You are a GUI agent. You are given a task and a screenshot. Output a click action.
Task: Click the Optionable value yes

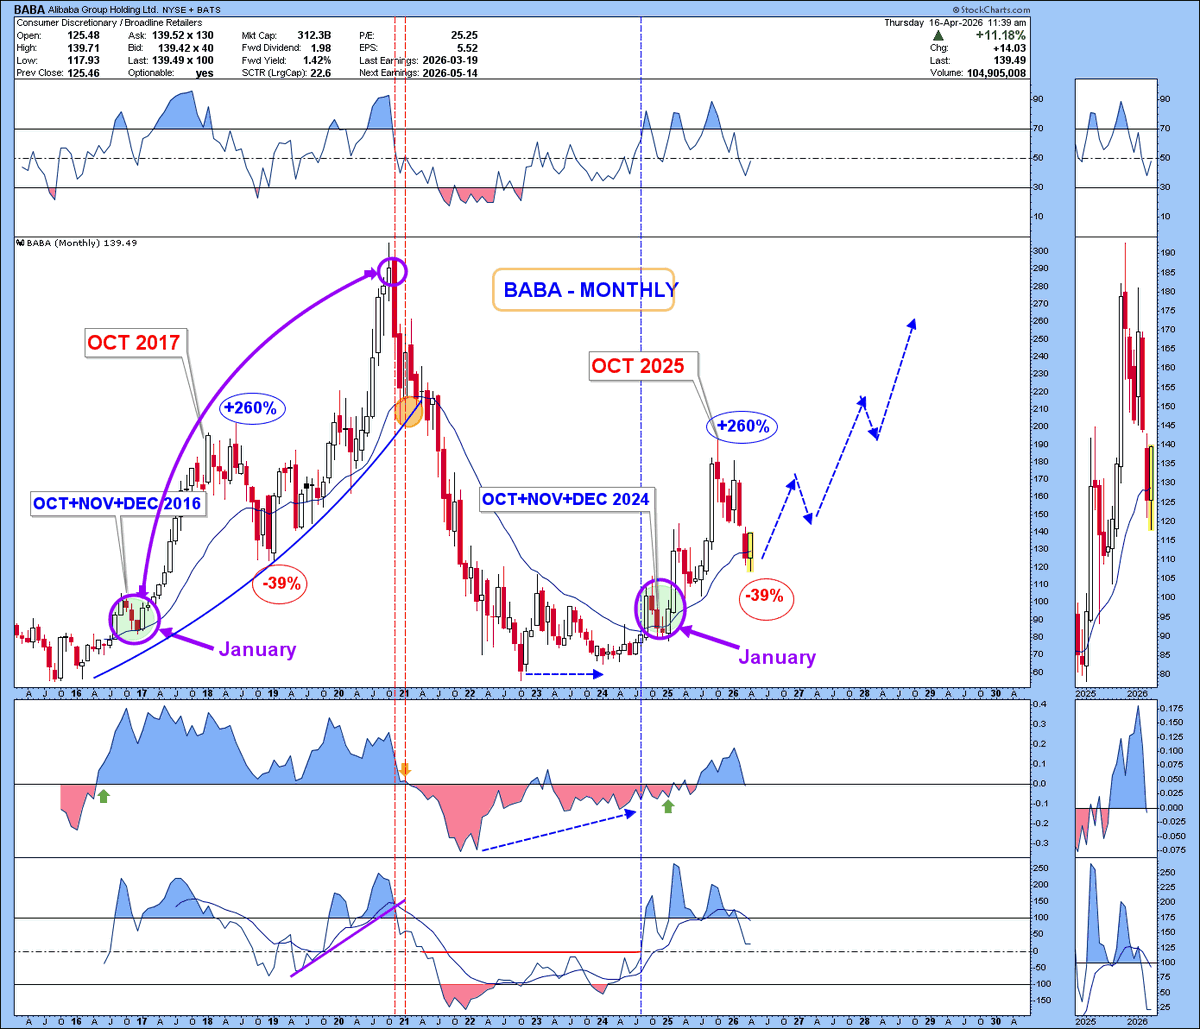pos(207,72)
